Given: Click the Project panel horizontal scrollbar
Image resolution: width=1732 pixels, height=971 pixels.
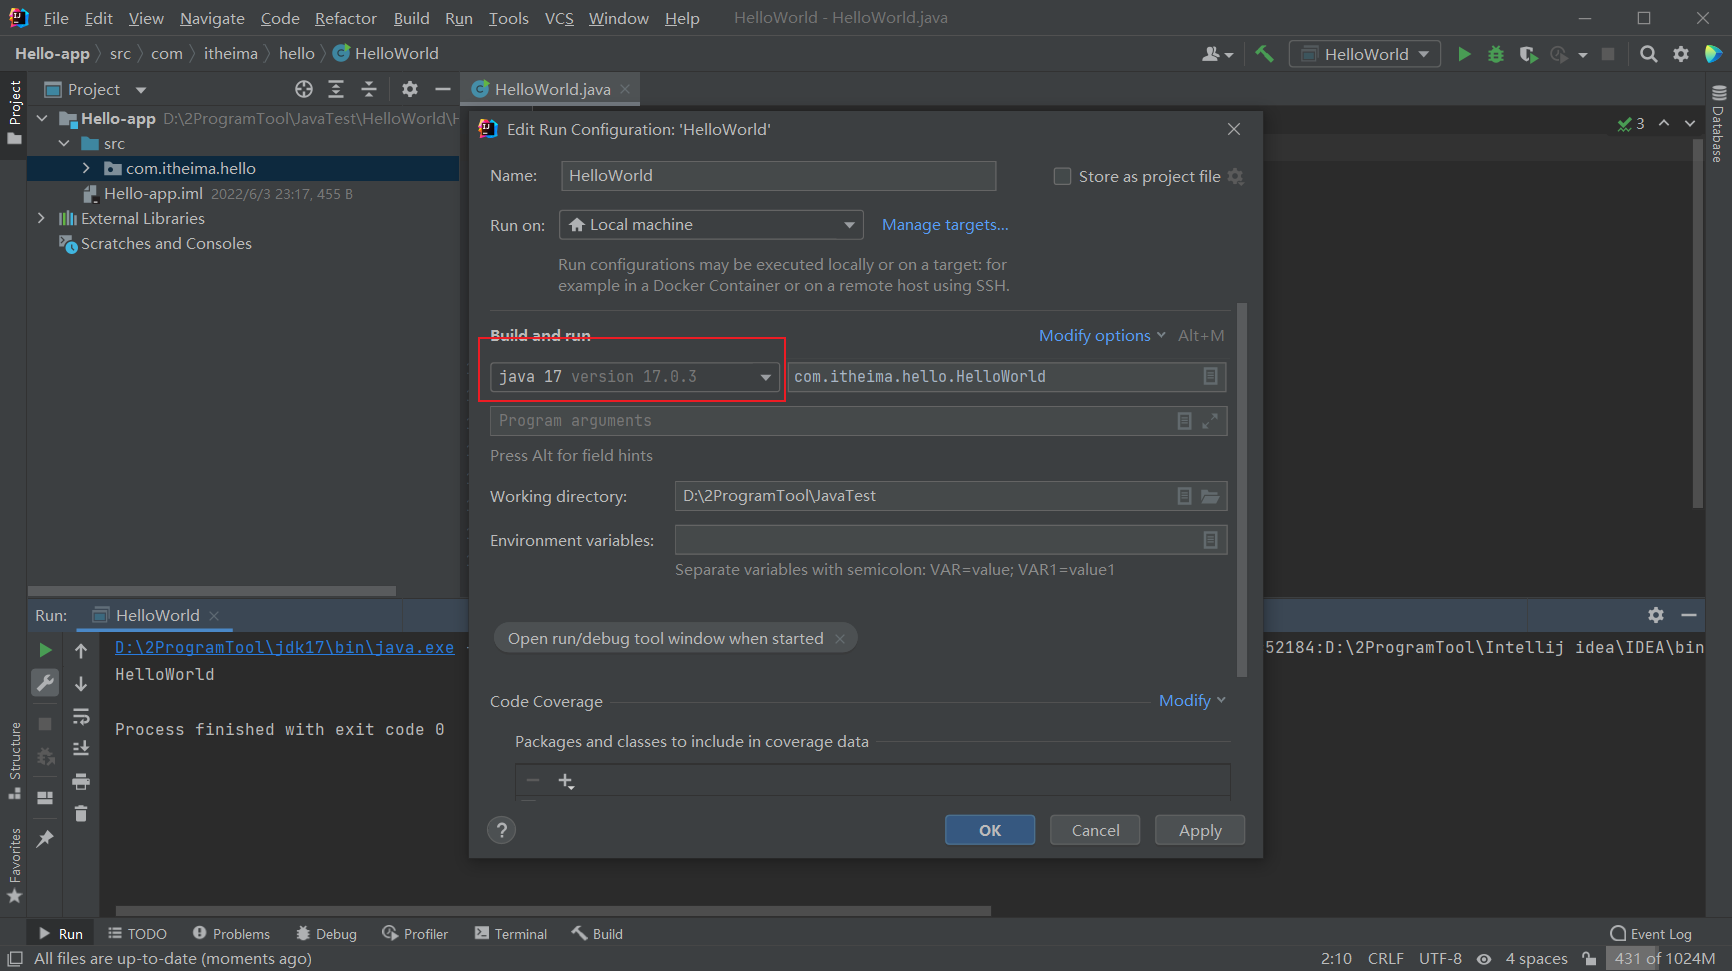Looking at the screenshot, I should tap(212, 591).
